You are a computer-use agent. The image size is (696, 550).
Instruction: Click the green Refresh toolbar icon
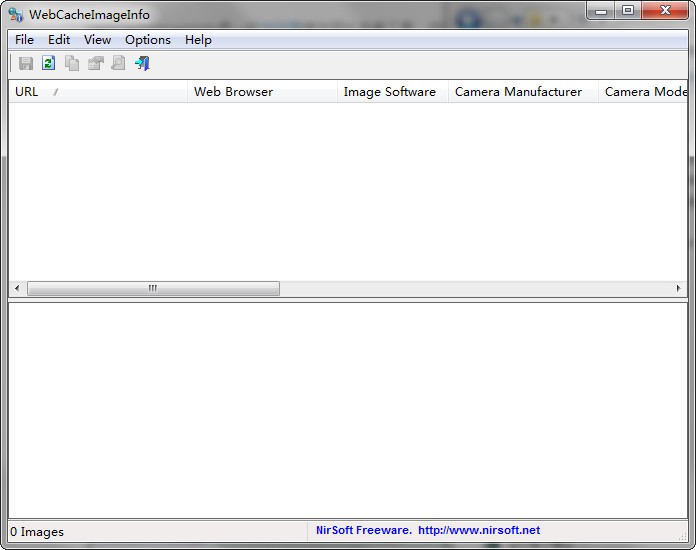(48, 63)
